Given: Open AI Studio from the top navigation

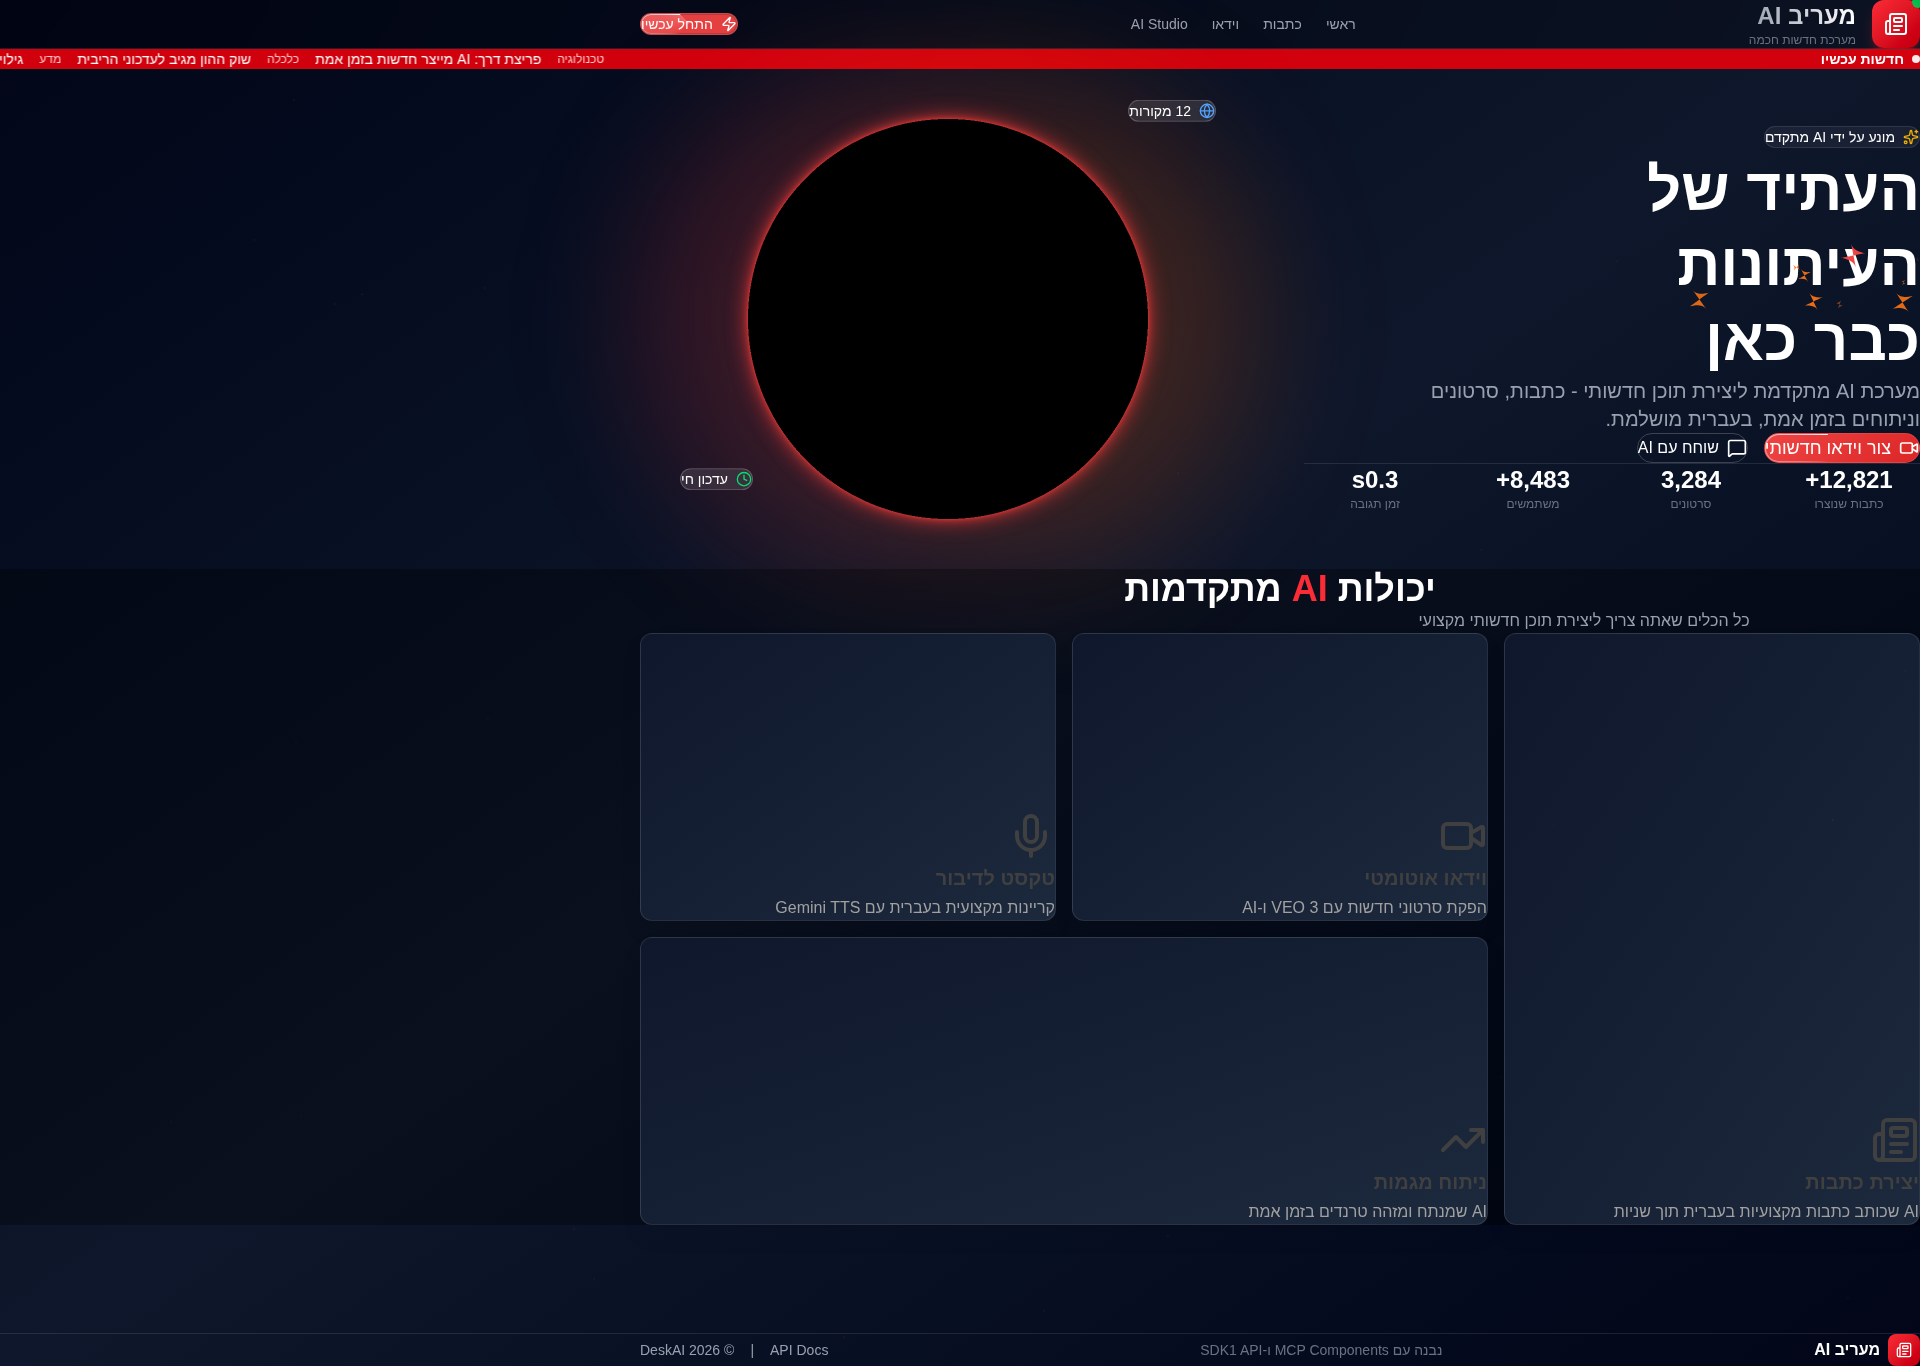Looking at the screenshot, I should point(1158,24).
